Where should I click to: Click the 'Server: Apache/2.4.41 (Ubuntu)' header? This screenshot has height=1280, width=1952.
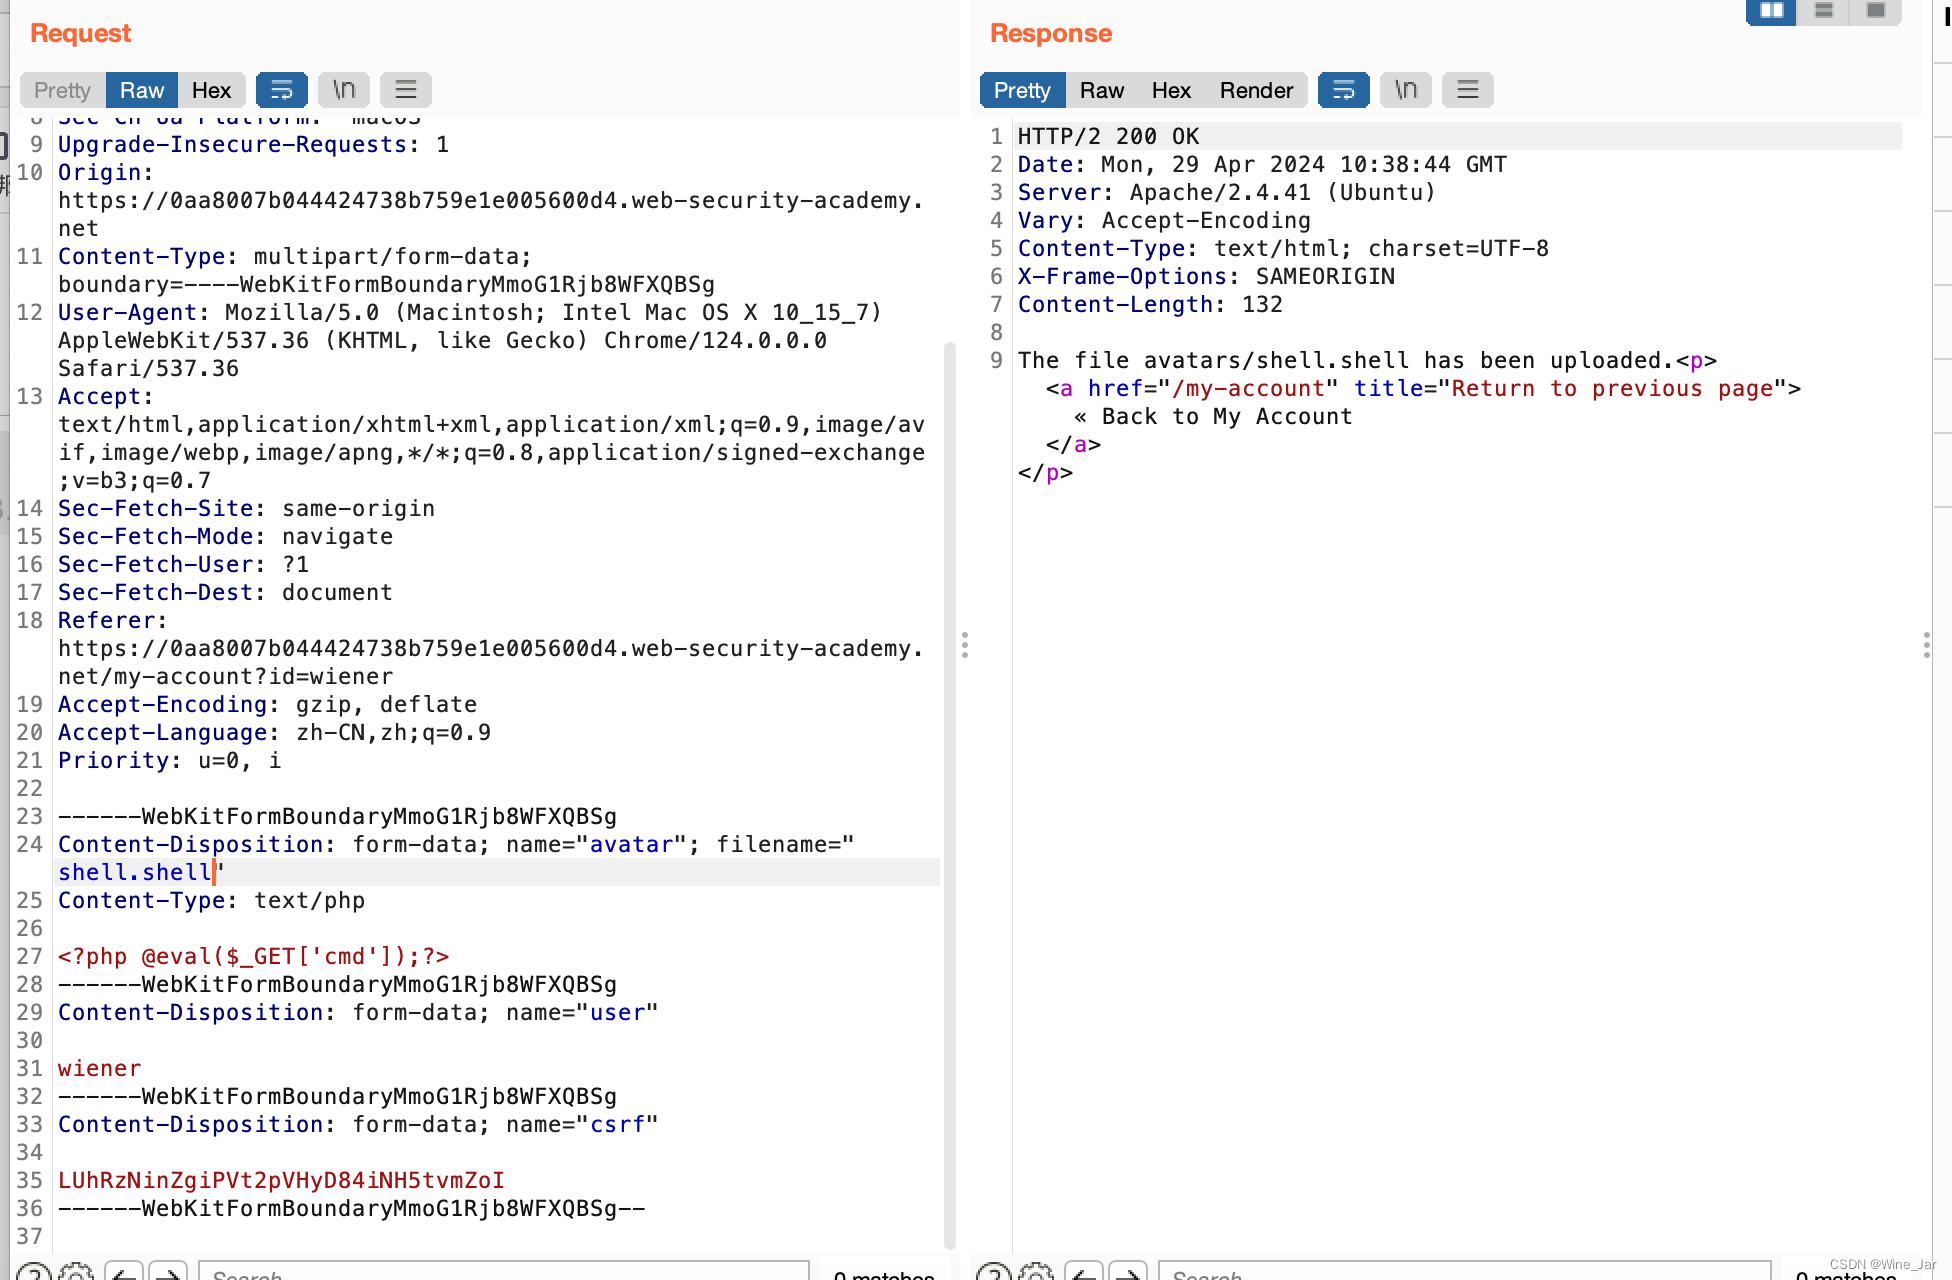tap(1227, 192)
